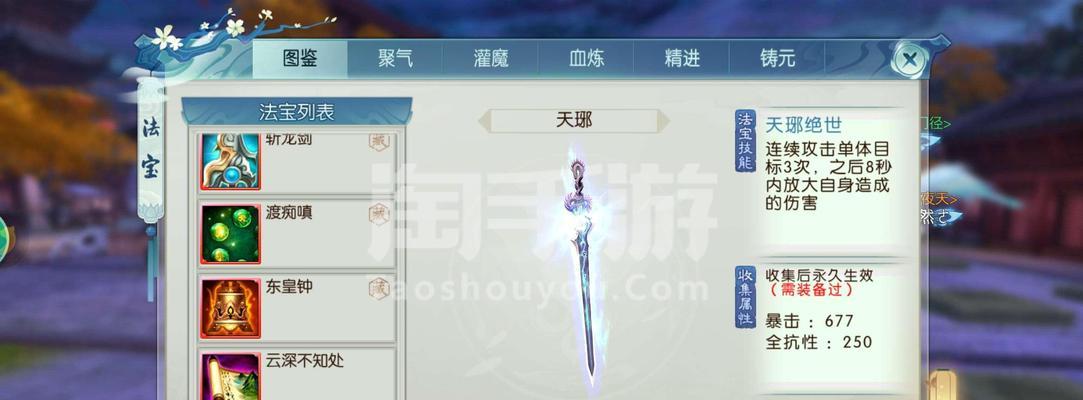Image resolution: width=1083 pixels, height=400 pixels.
Task: Click the hexagon badge beside 渡痴嗔
Action: pos(379,214)
